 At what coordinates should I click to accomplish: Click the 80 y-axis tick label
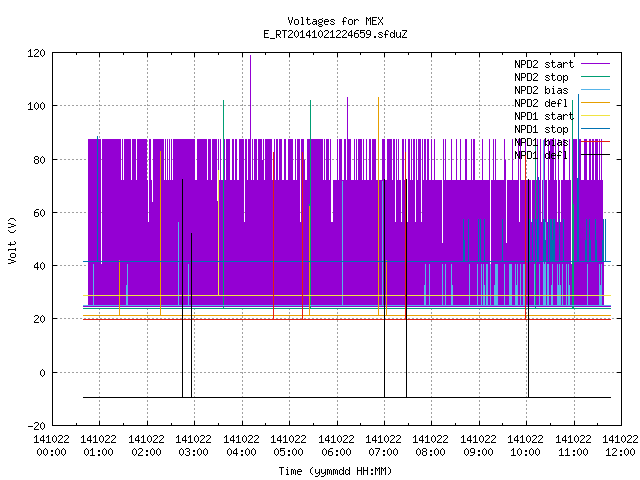point(40,160)
